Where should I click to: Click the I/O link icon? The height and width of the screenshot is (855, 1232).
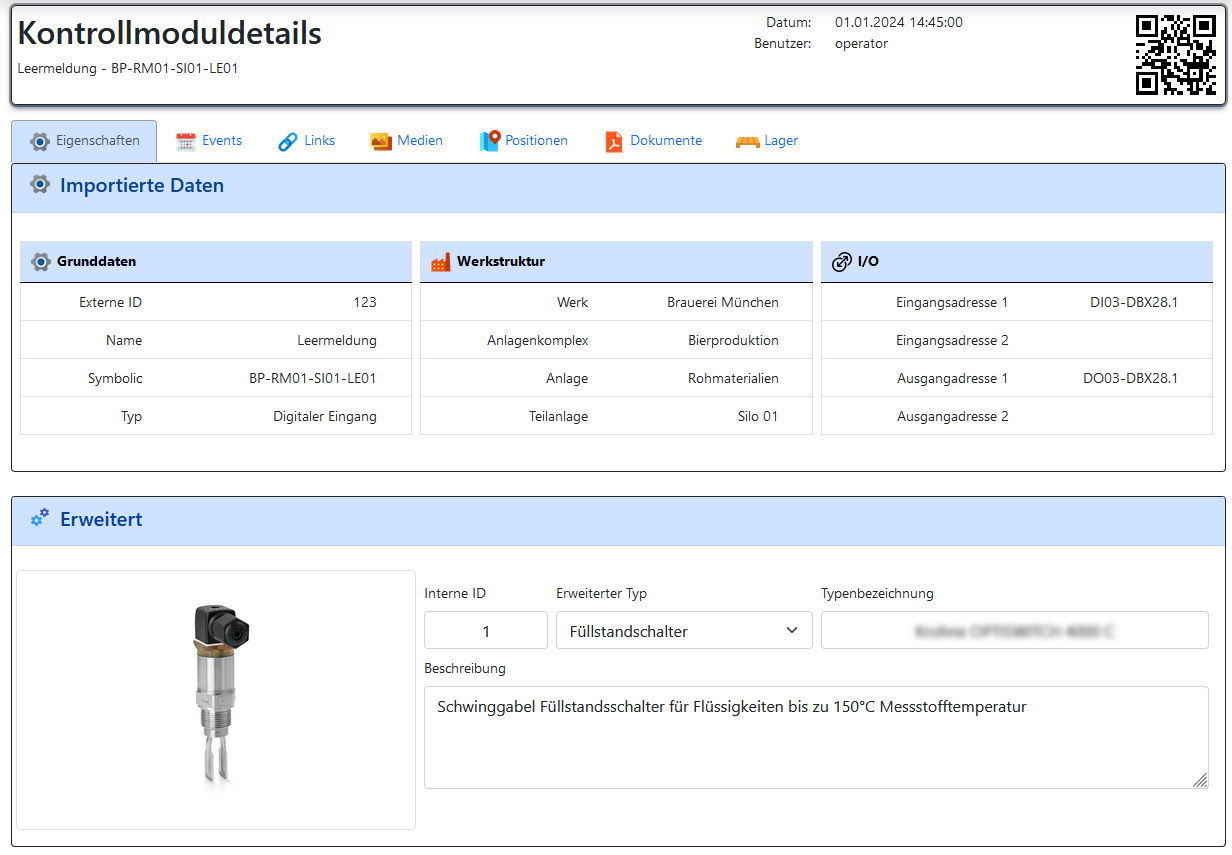pos(842,262)
